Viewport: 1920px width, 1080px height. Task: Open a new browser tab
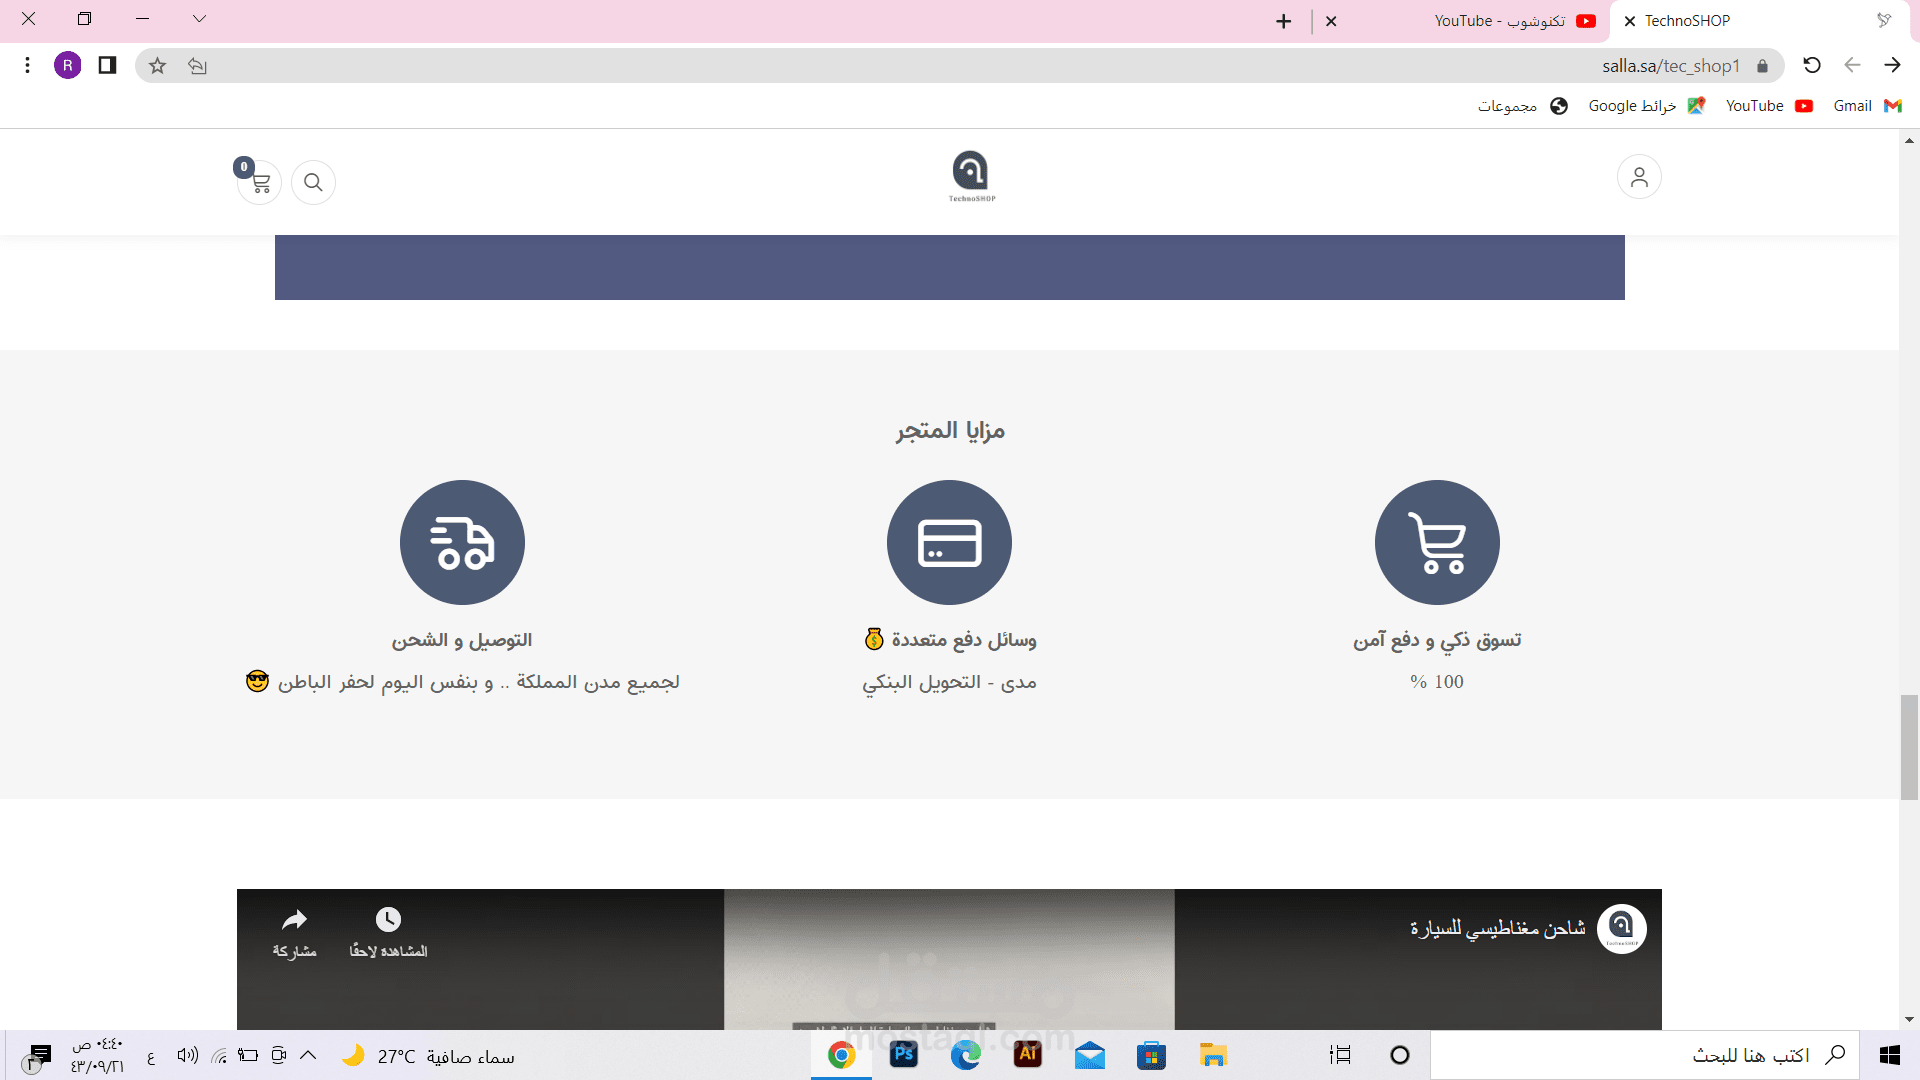coord(1284,21)
